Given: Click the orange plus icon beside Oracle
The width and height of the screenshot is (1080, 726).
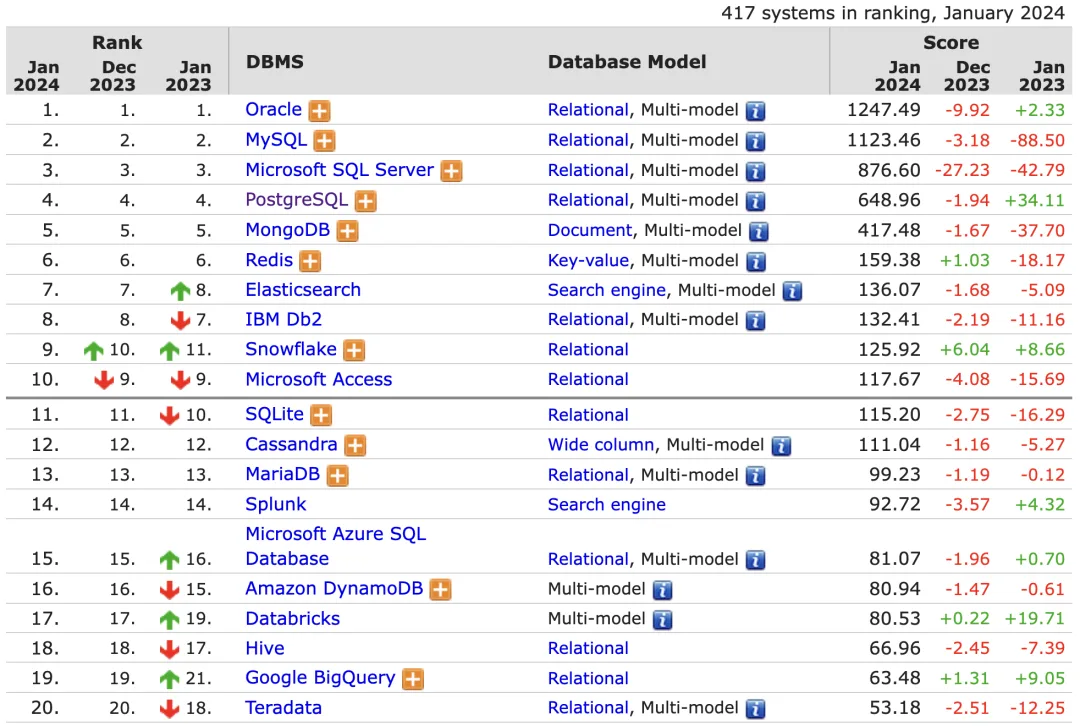Looking at the screenshot, I should [319, 111].
